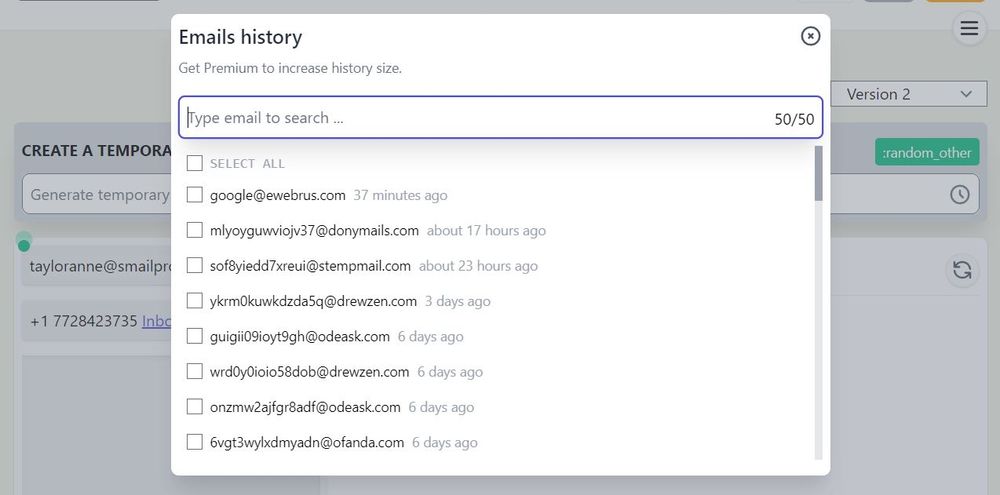
Task: Tick checkbox for google@ewebrus.com
Action: tap(195, 195)
